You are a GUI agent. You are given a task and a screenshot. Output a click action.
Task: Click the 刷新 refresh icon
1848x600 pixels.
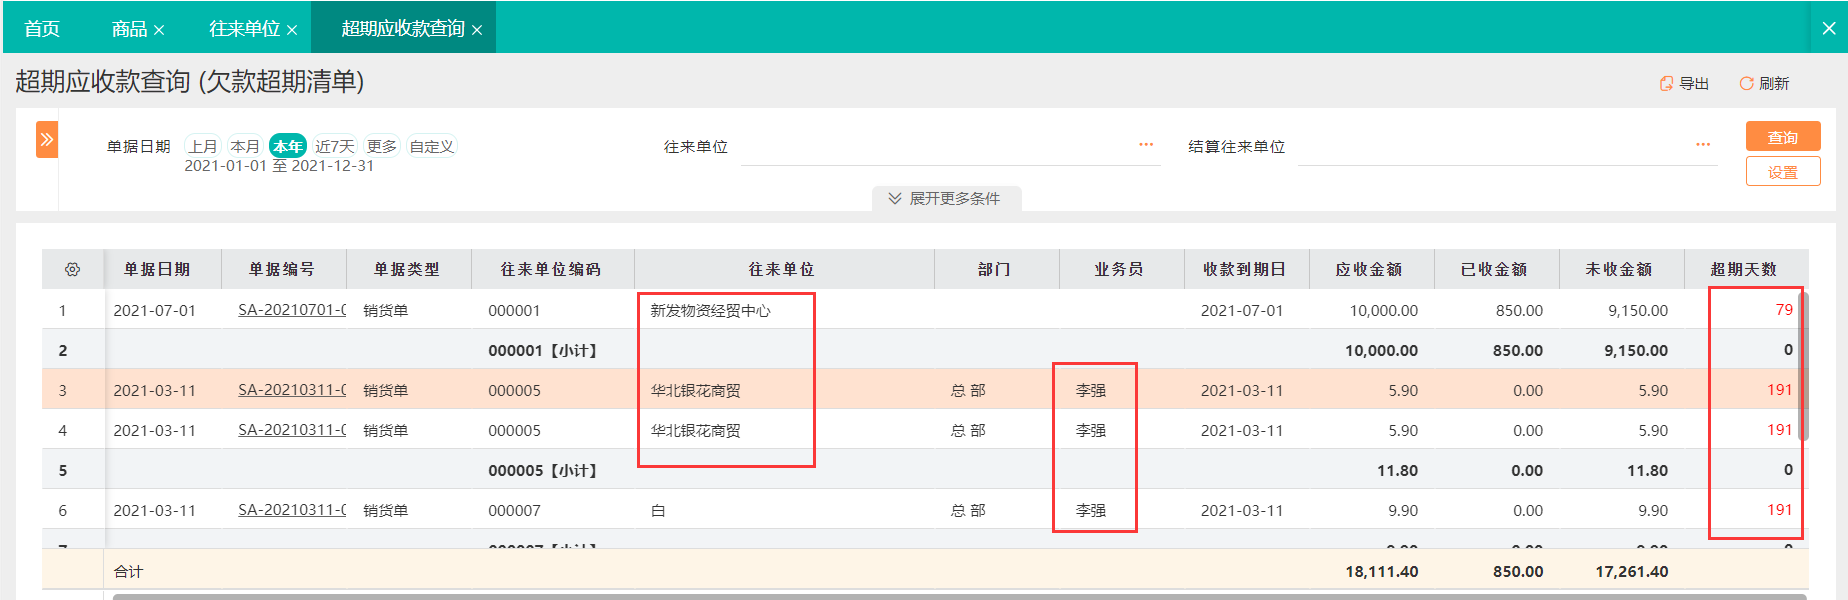pos(1746,83)
